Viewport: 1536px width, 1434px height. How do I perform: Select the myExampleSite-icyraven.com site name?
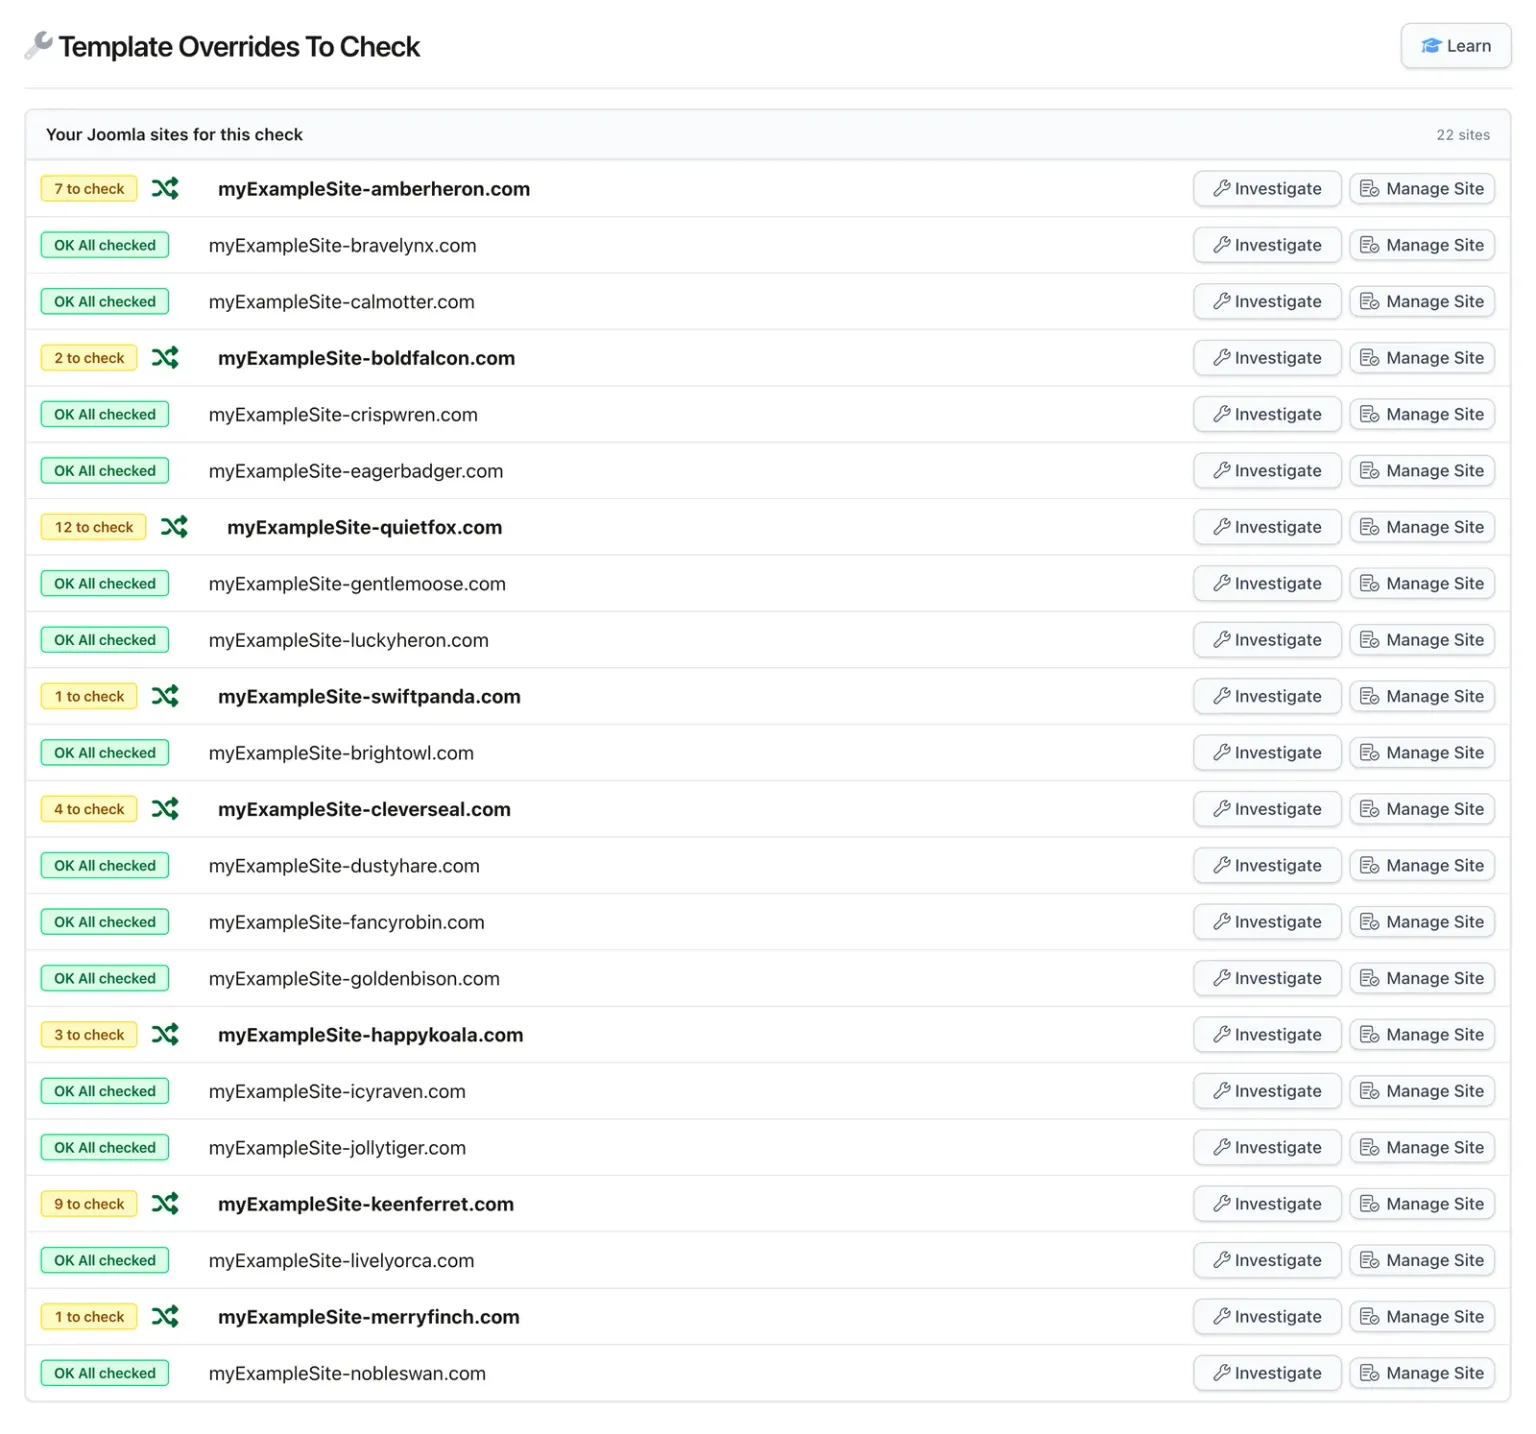click(x=337, y=1091)
